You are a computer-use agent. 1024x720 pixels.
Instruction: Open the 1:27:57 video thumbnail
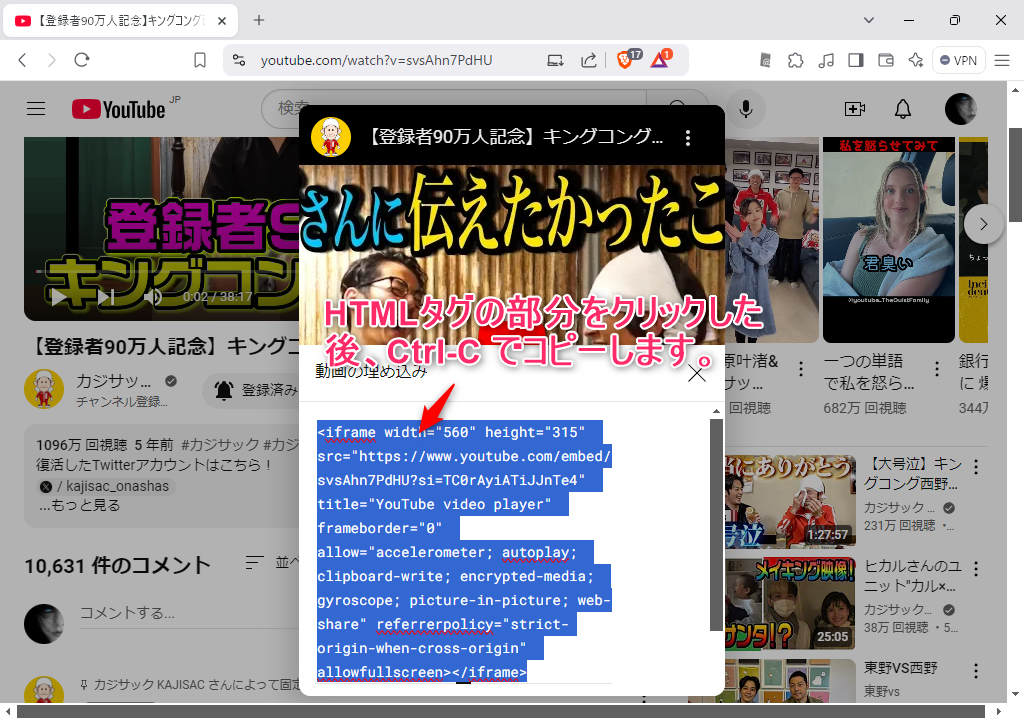tap(790, 502)
